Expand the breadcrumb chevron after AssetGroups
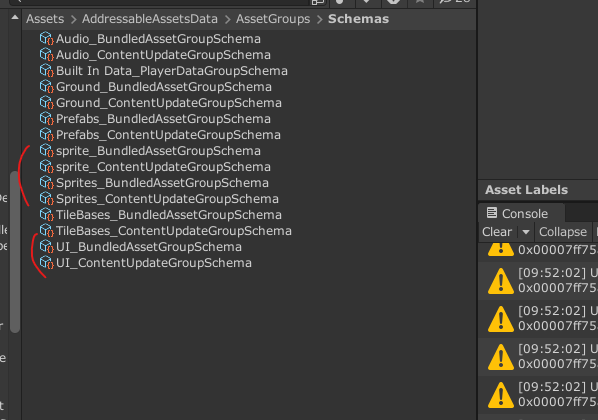This screenshot has height=420, width=598. click(320, 19)
